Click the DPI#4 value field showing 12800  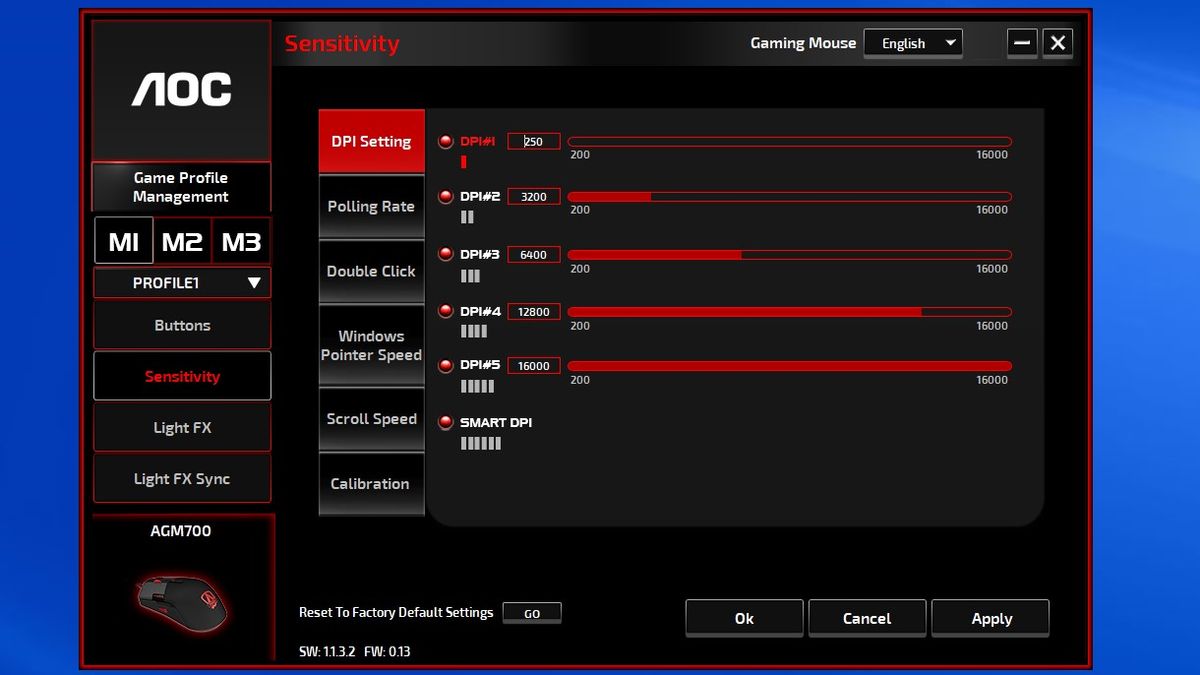coord(534,311)
